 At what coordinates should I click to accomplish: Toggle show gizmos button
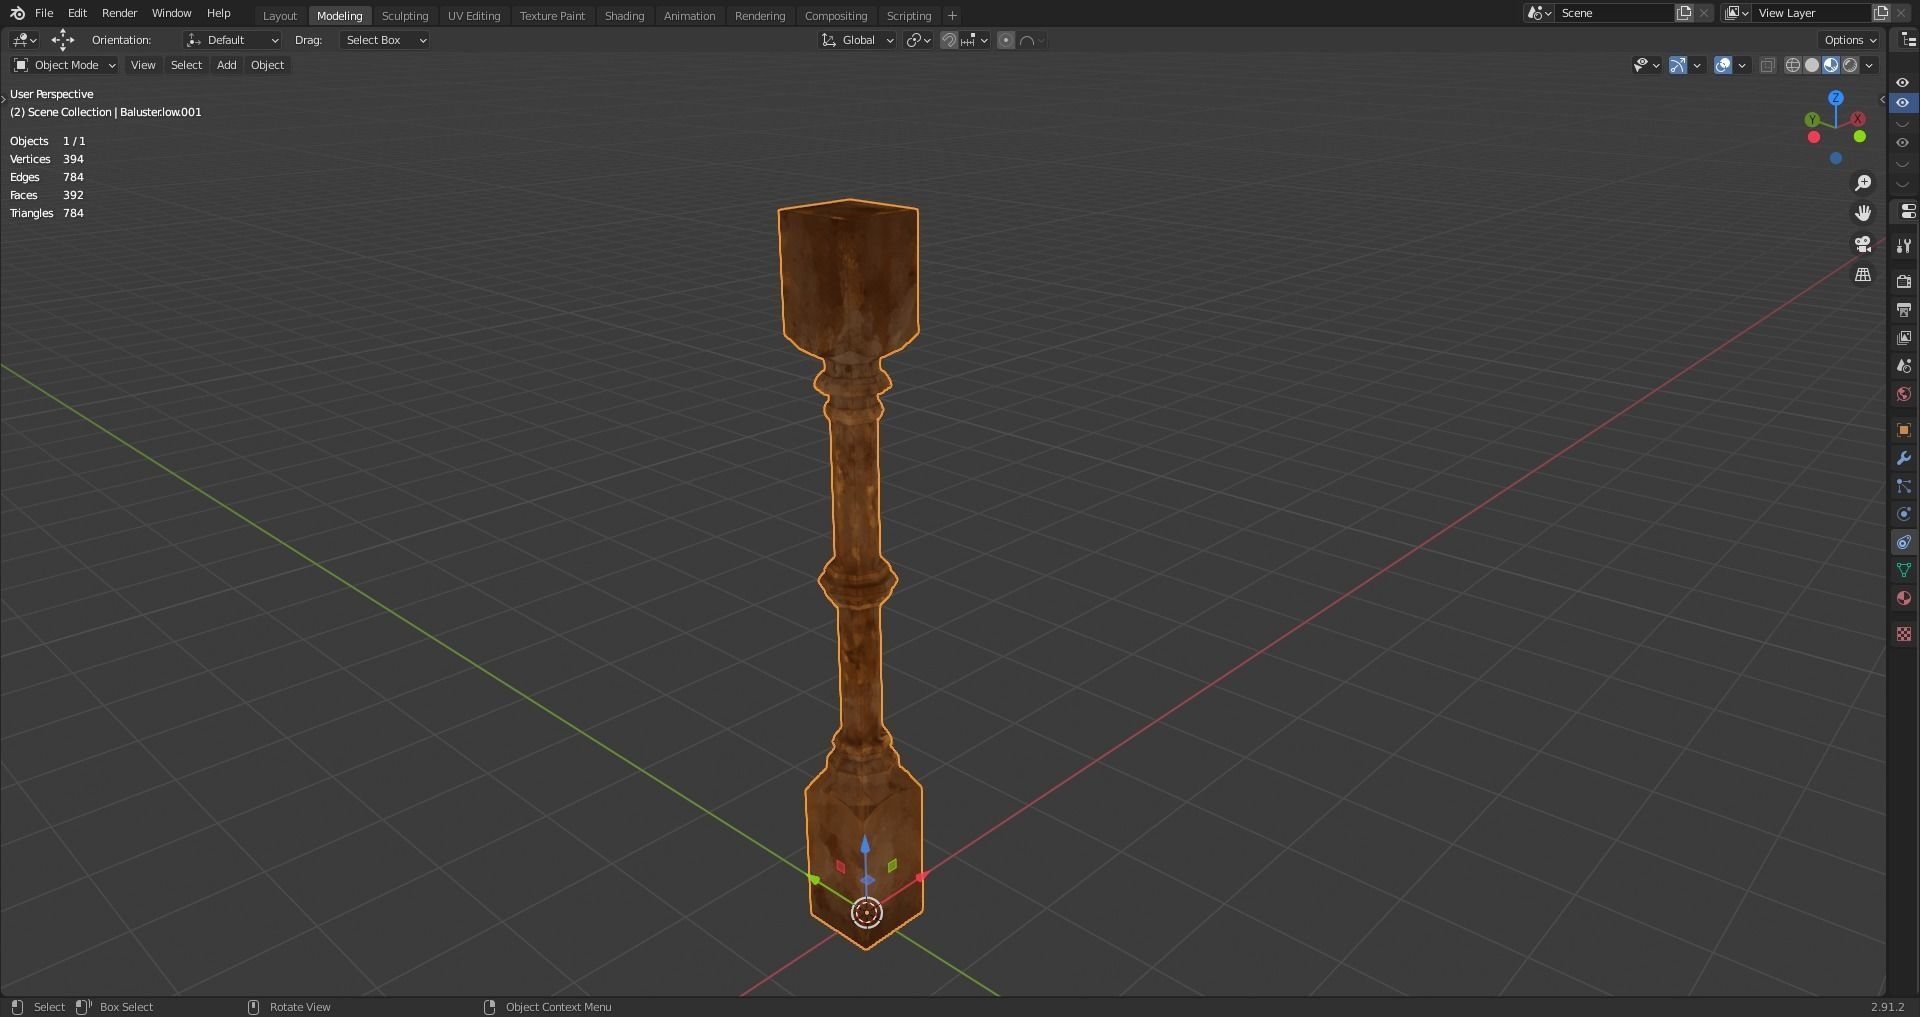1678,65
